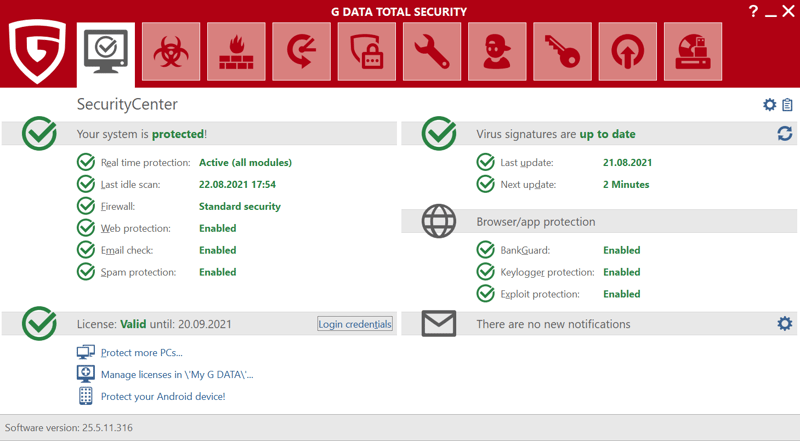Click the G DATA shield logo

pyautogui.click(x=37, y=51)
